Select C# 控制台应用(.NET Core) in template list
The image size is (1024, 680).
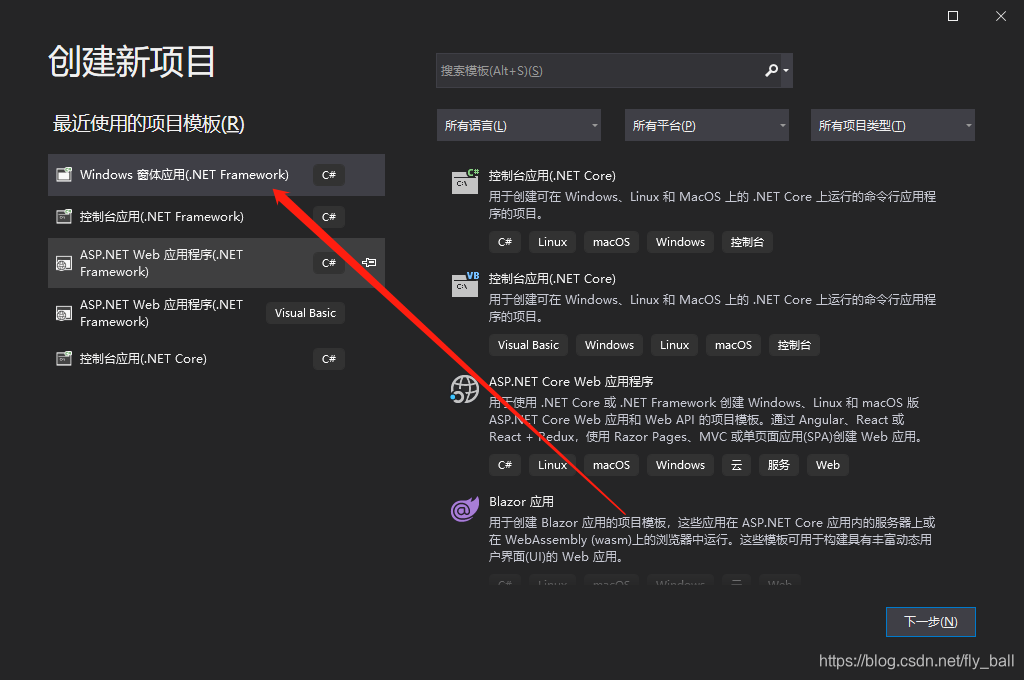(552, 175)
